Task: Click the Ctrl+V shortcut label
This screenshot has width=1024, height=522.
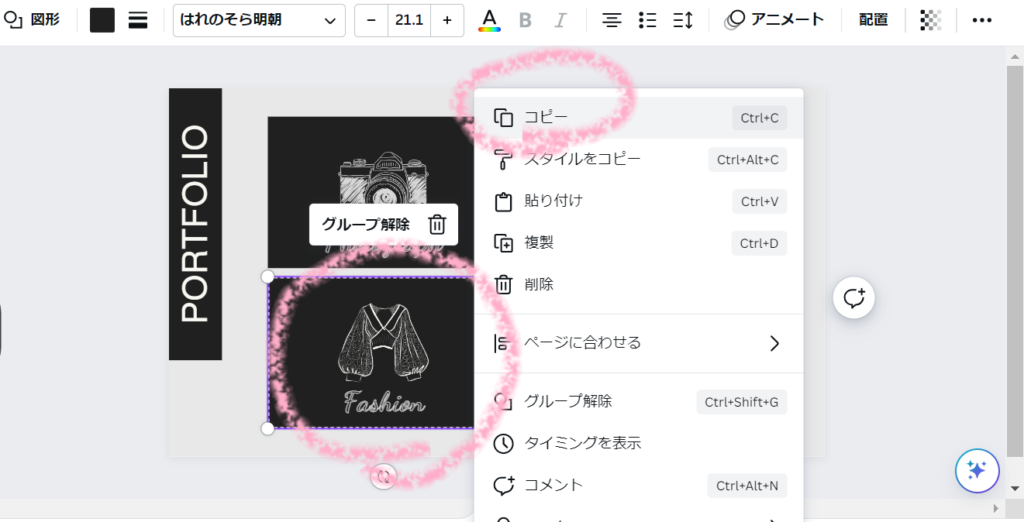Action: [760, 202]
